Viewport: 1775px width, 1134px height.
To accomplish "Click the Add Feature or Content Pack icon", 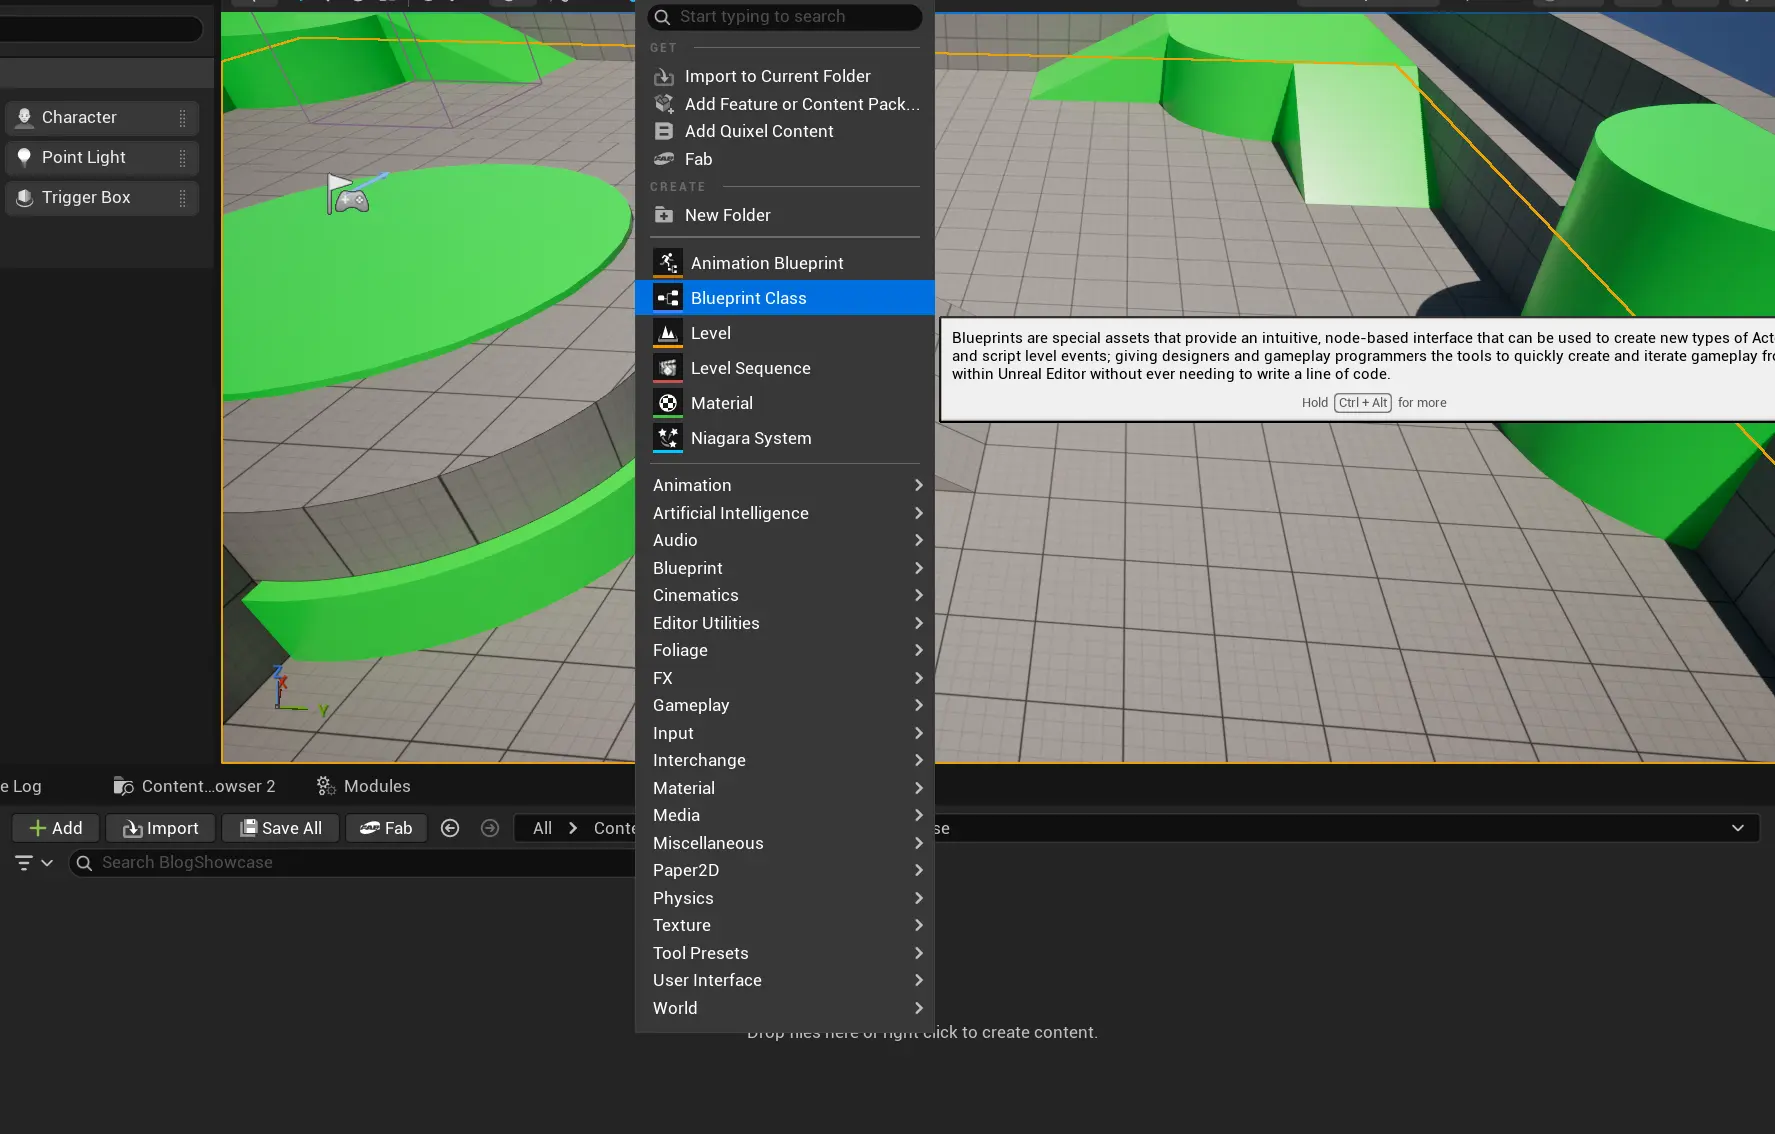I will point(663,104).
